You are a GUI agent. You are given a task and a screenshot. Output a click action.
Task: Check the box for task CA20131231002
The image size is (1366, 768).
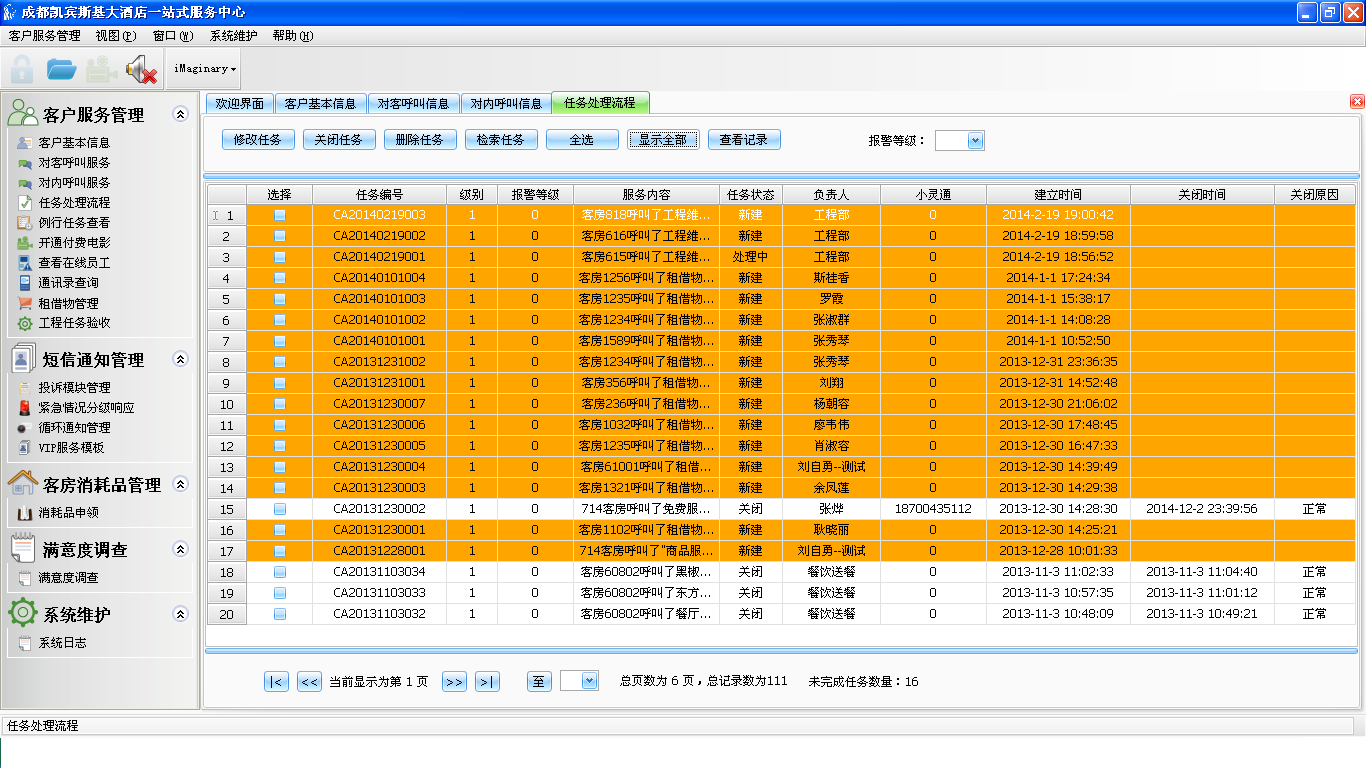(279, 362)
